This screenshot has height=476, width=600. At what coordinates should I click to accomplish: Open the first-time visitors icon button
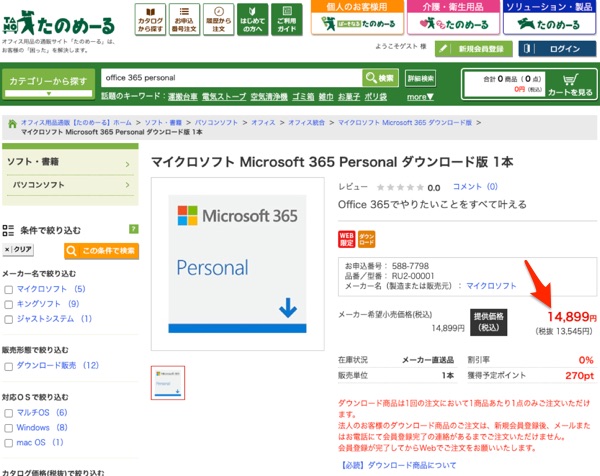pos(253,20)
